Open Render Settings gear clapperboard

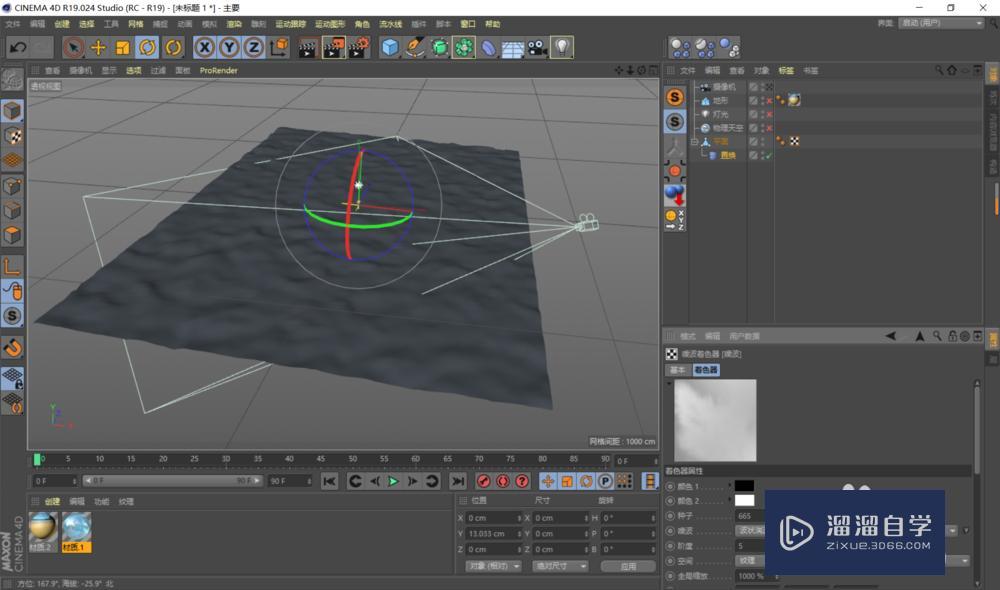[359, 47]
